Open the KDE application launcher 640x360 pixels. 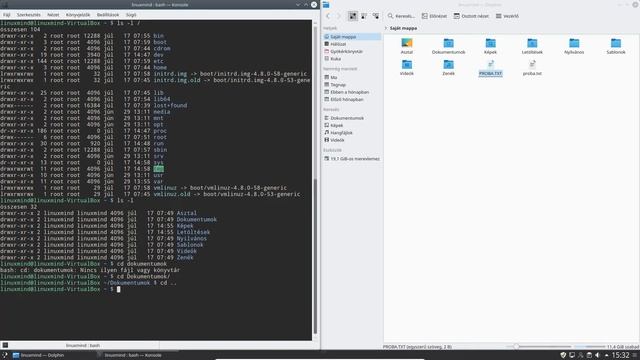tap(4, 355)
